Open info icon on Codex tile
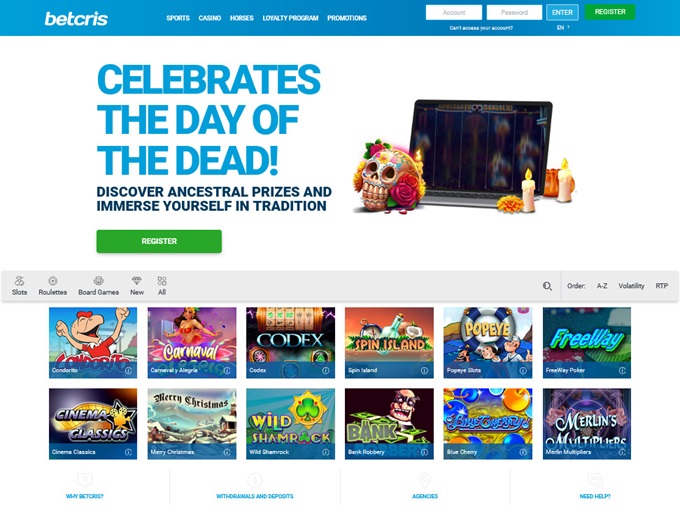This screenshot has width=680, height=511. 326,370
